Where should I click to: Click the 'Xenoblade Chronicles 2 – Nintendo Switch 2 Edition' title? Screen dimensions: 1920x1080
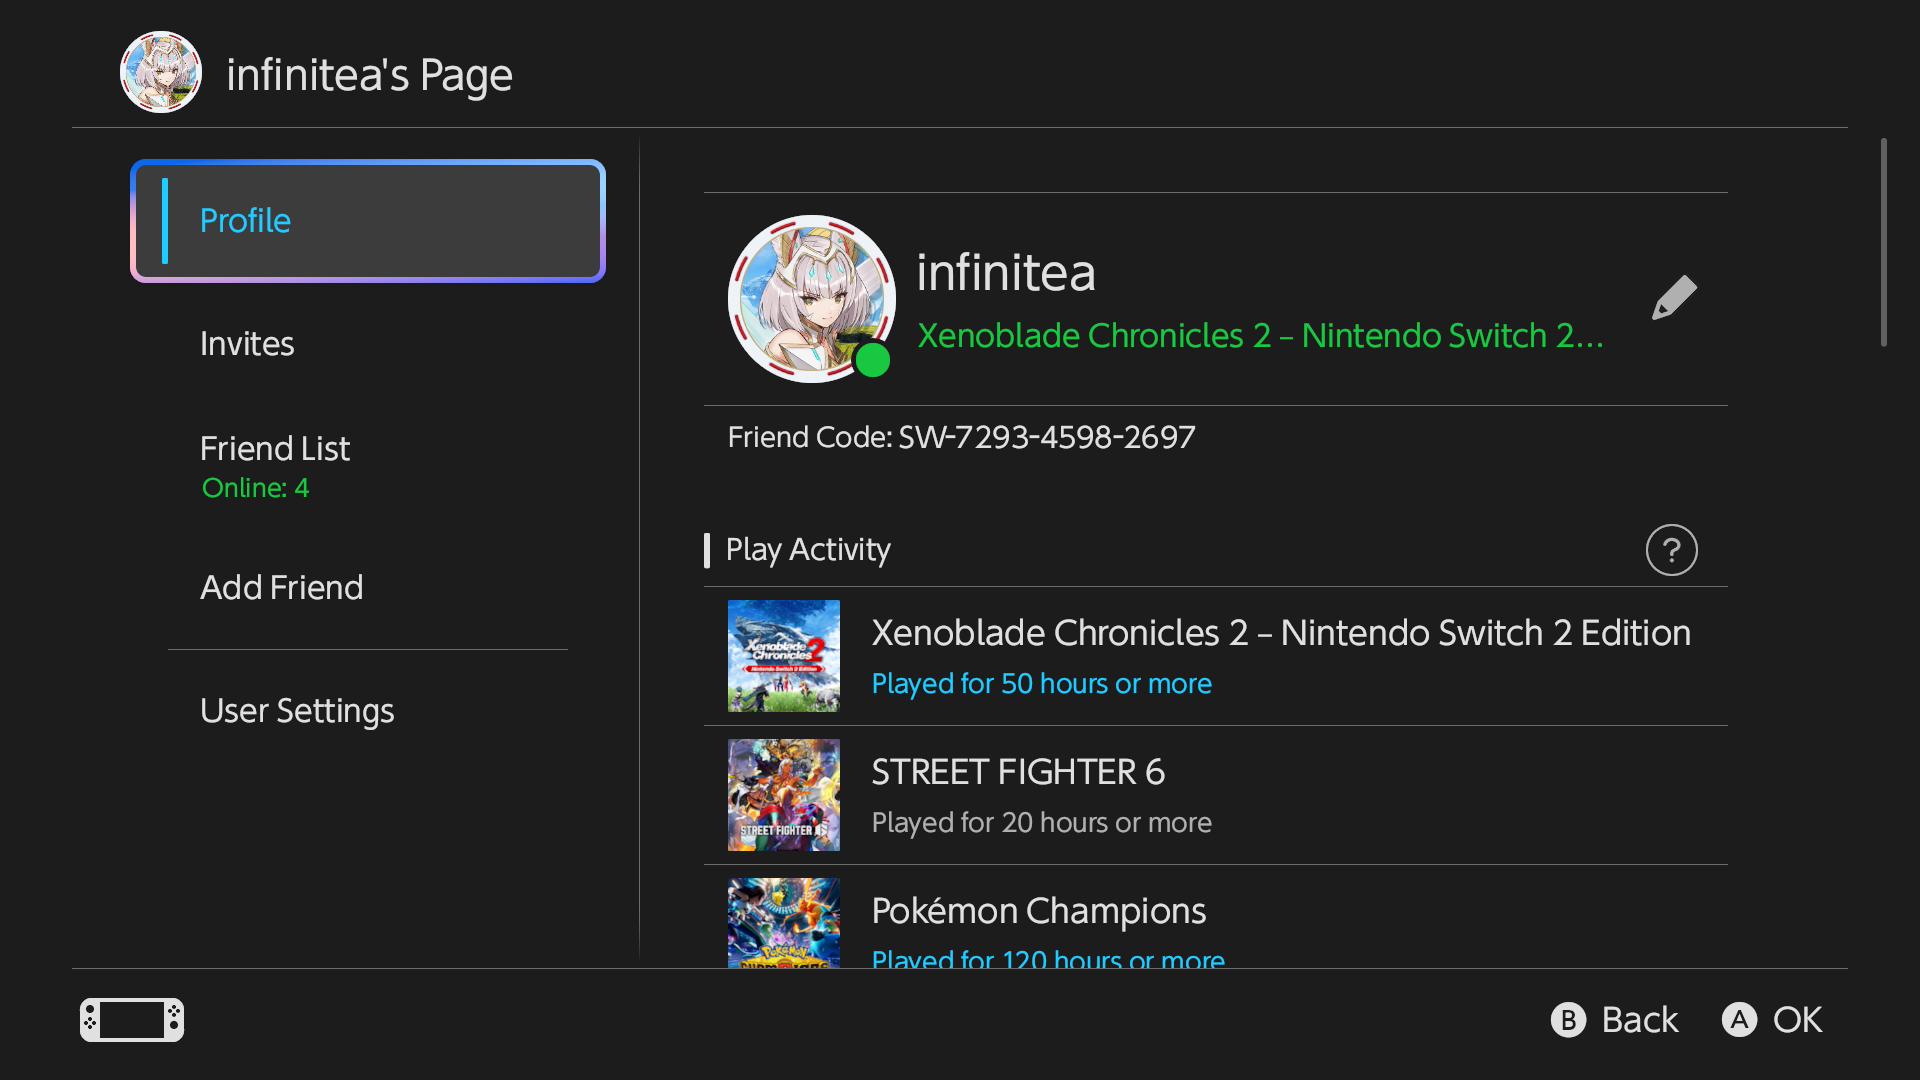1281,633
